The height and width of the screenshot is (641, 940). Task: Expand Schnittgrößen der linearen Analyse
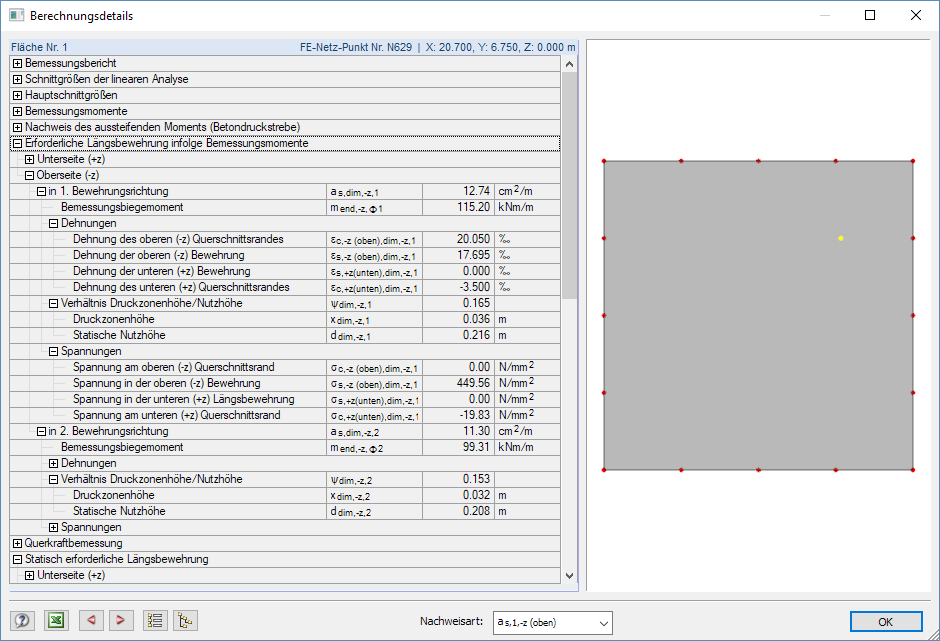(17, 80)
